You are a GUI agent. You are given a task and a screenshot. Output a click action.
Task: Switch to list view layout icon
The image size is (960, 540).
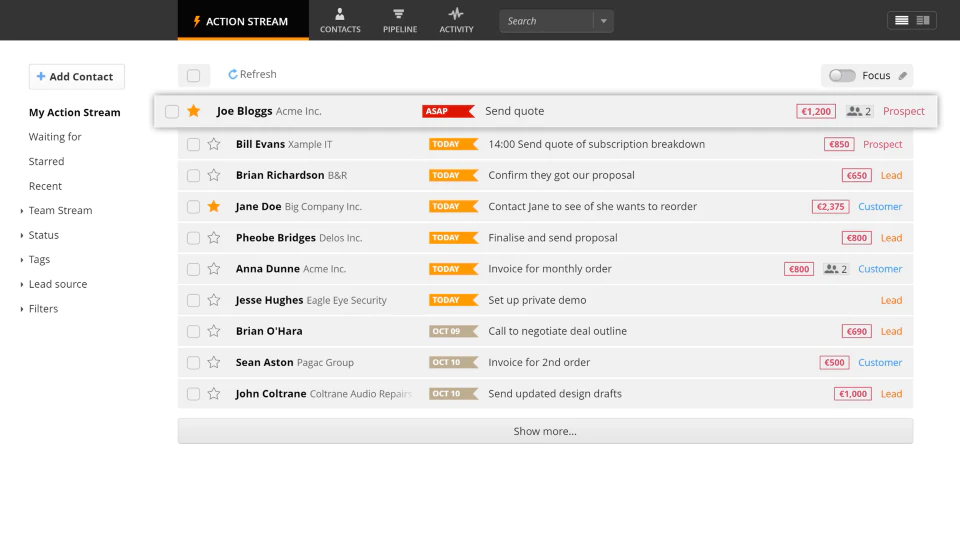(x=901, y=21)
